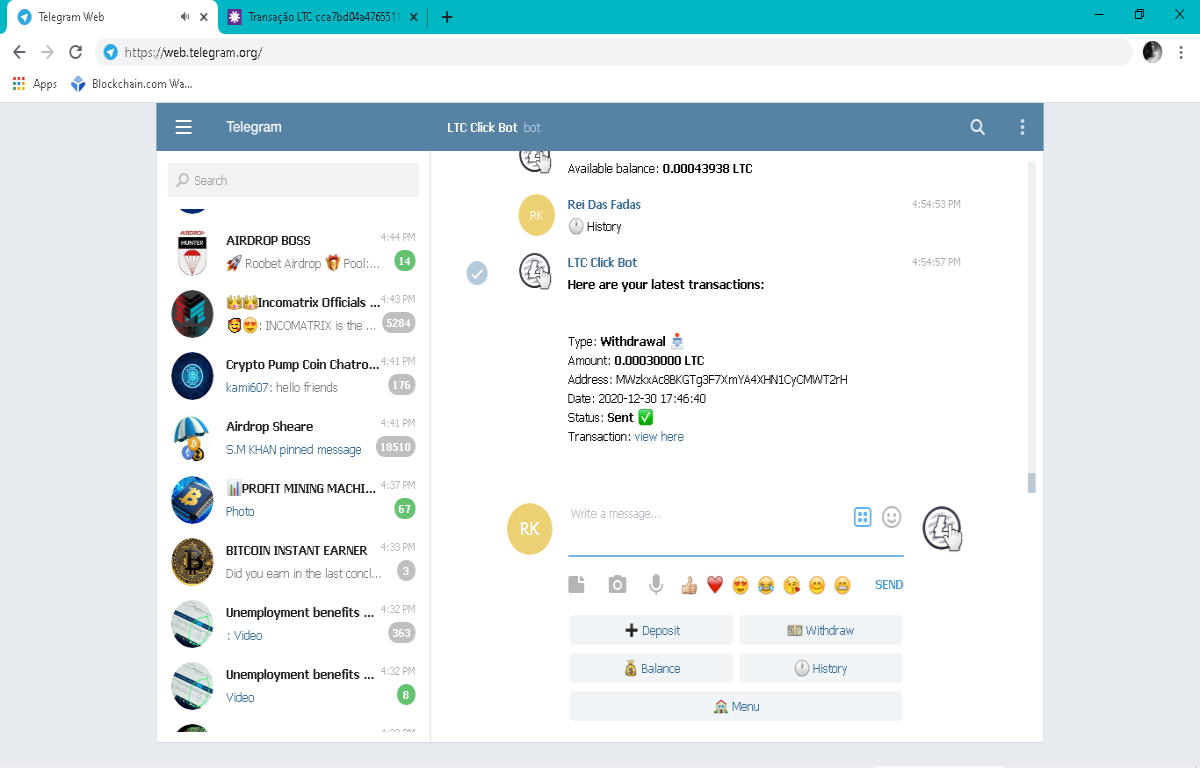Click the RK avatar beside Rei Das Fadas
This screenshot has height=768, width=1200.
(x=536, y=215)
